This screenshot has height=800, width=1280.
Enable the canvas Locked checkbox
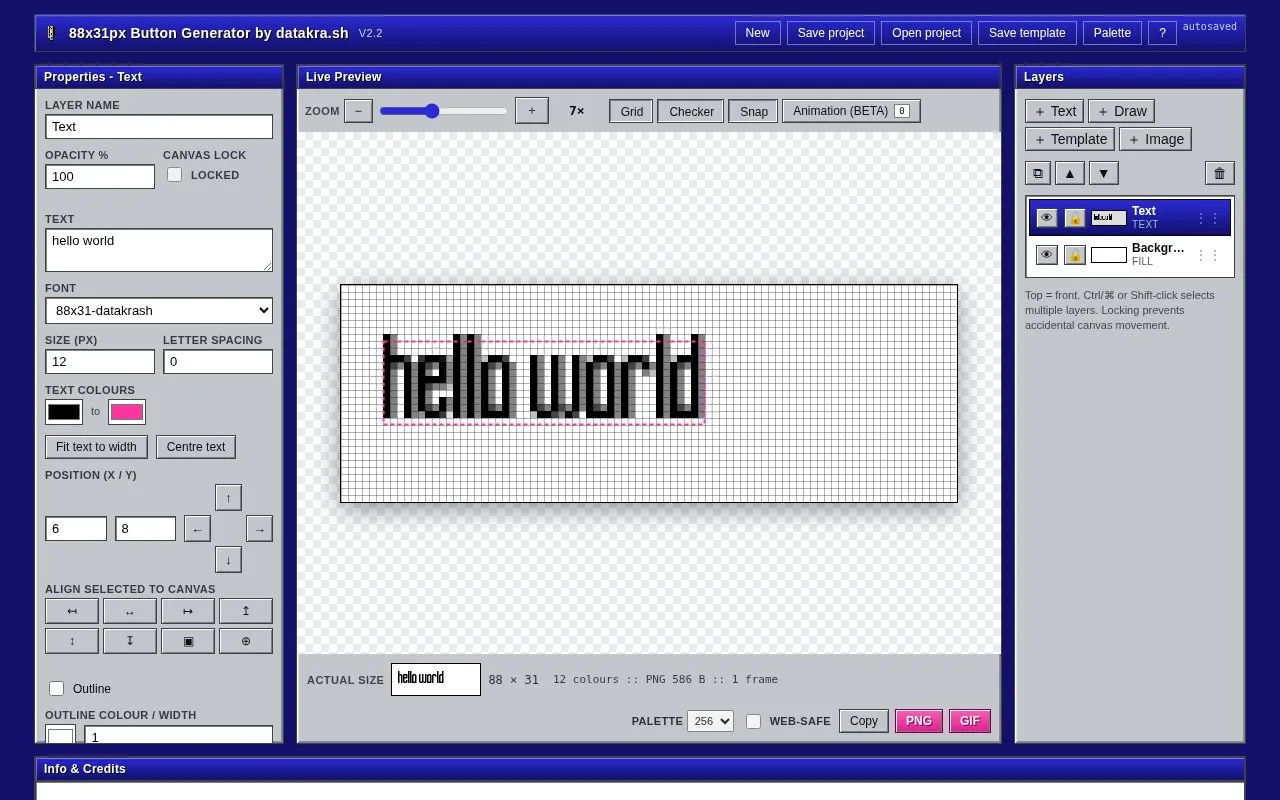pyautogui.click(x=175, y=175)
